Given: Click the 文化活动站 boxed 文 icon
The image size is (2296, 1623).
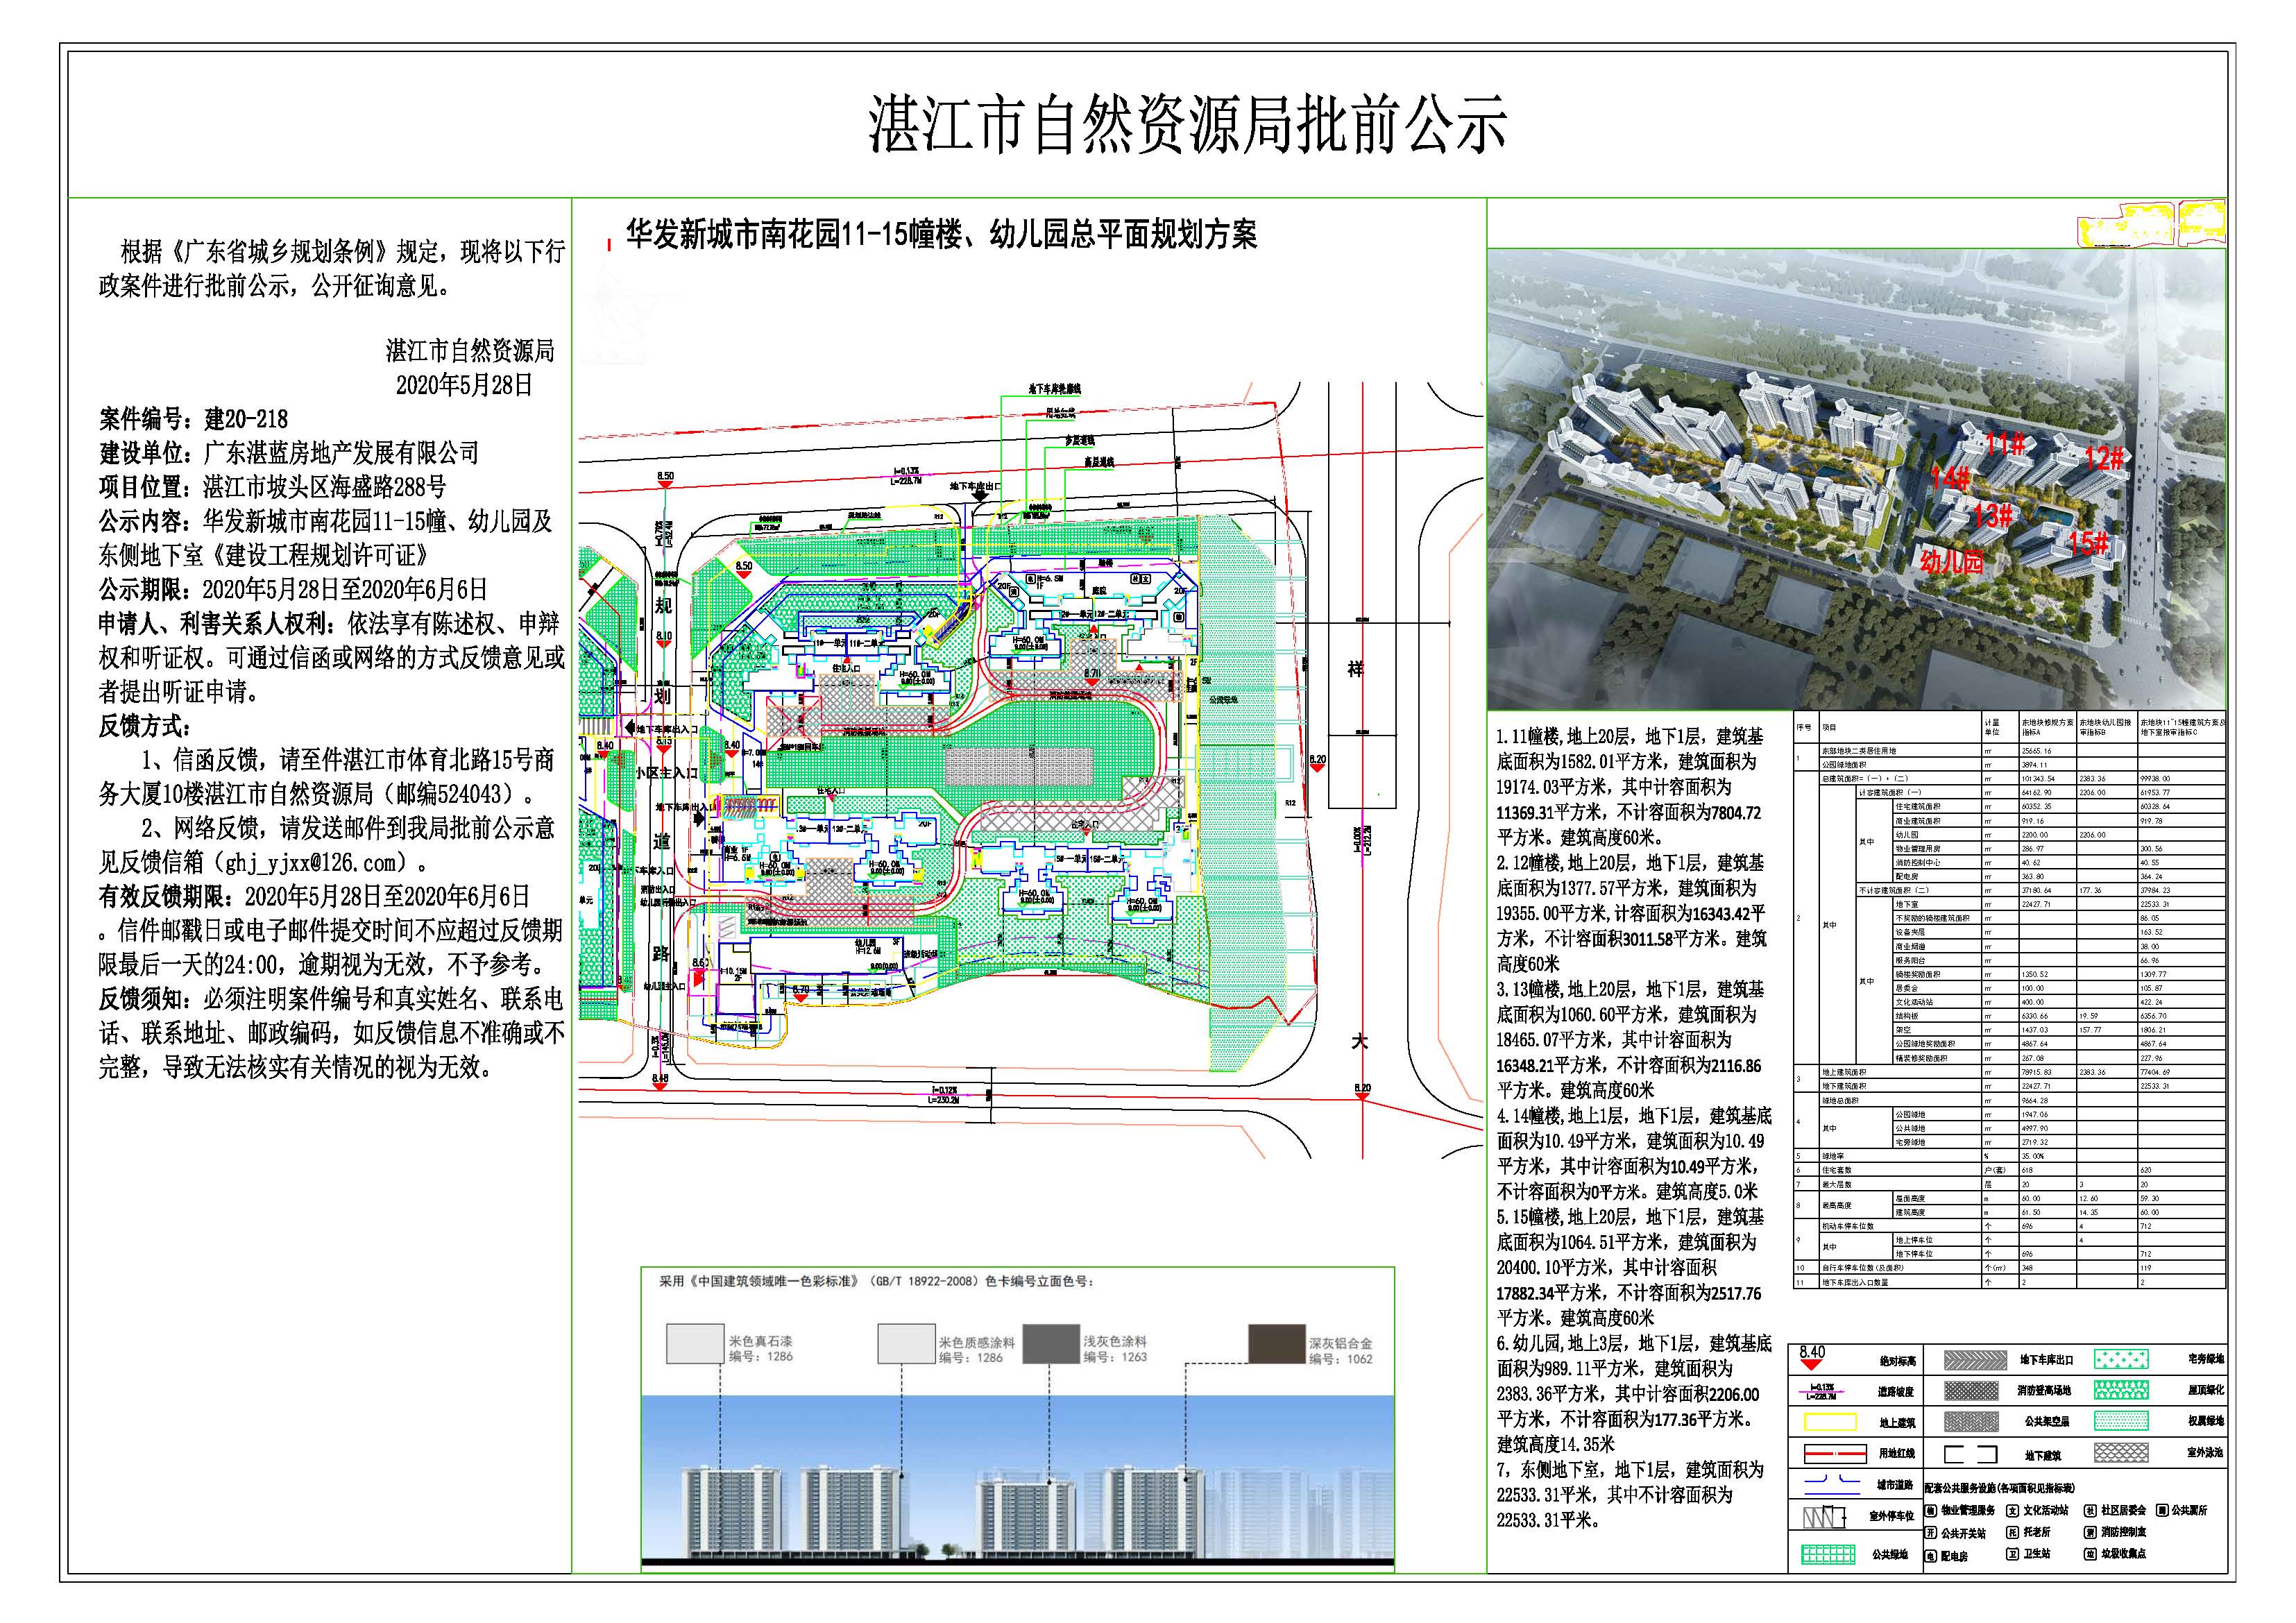Looking at the screenshot, I should 2013,1511.
